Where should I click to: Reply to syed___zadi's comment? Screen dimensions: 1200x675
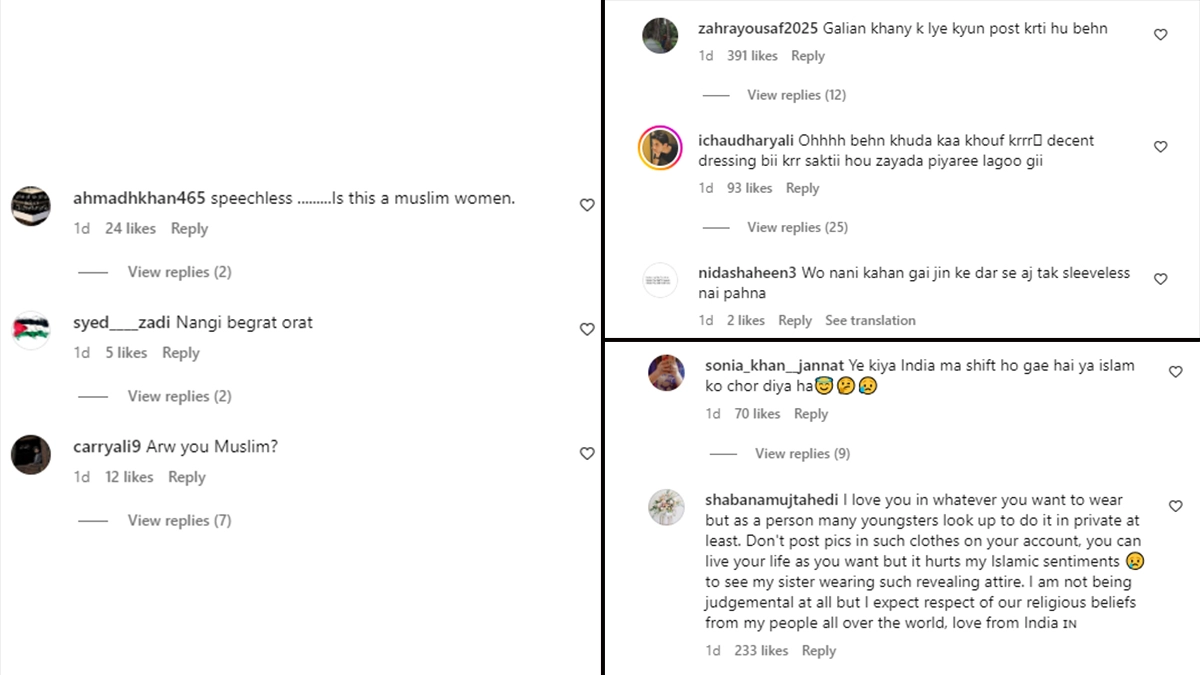click(x=181, y=353)
